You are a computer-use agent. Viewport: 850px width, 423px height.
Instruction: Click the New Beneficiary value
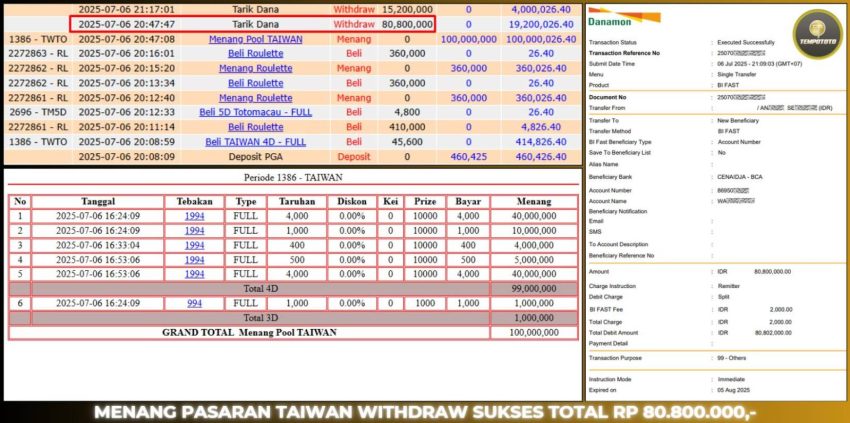[x=738, y=120]
